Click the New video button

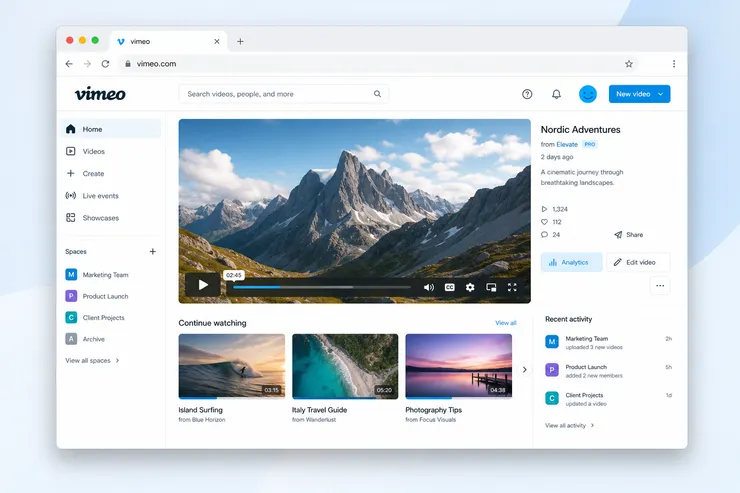coord(639,94)
